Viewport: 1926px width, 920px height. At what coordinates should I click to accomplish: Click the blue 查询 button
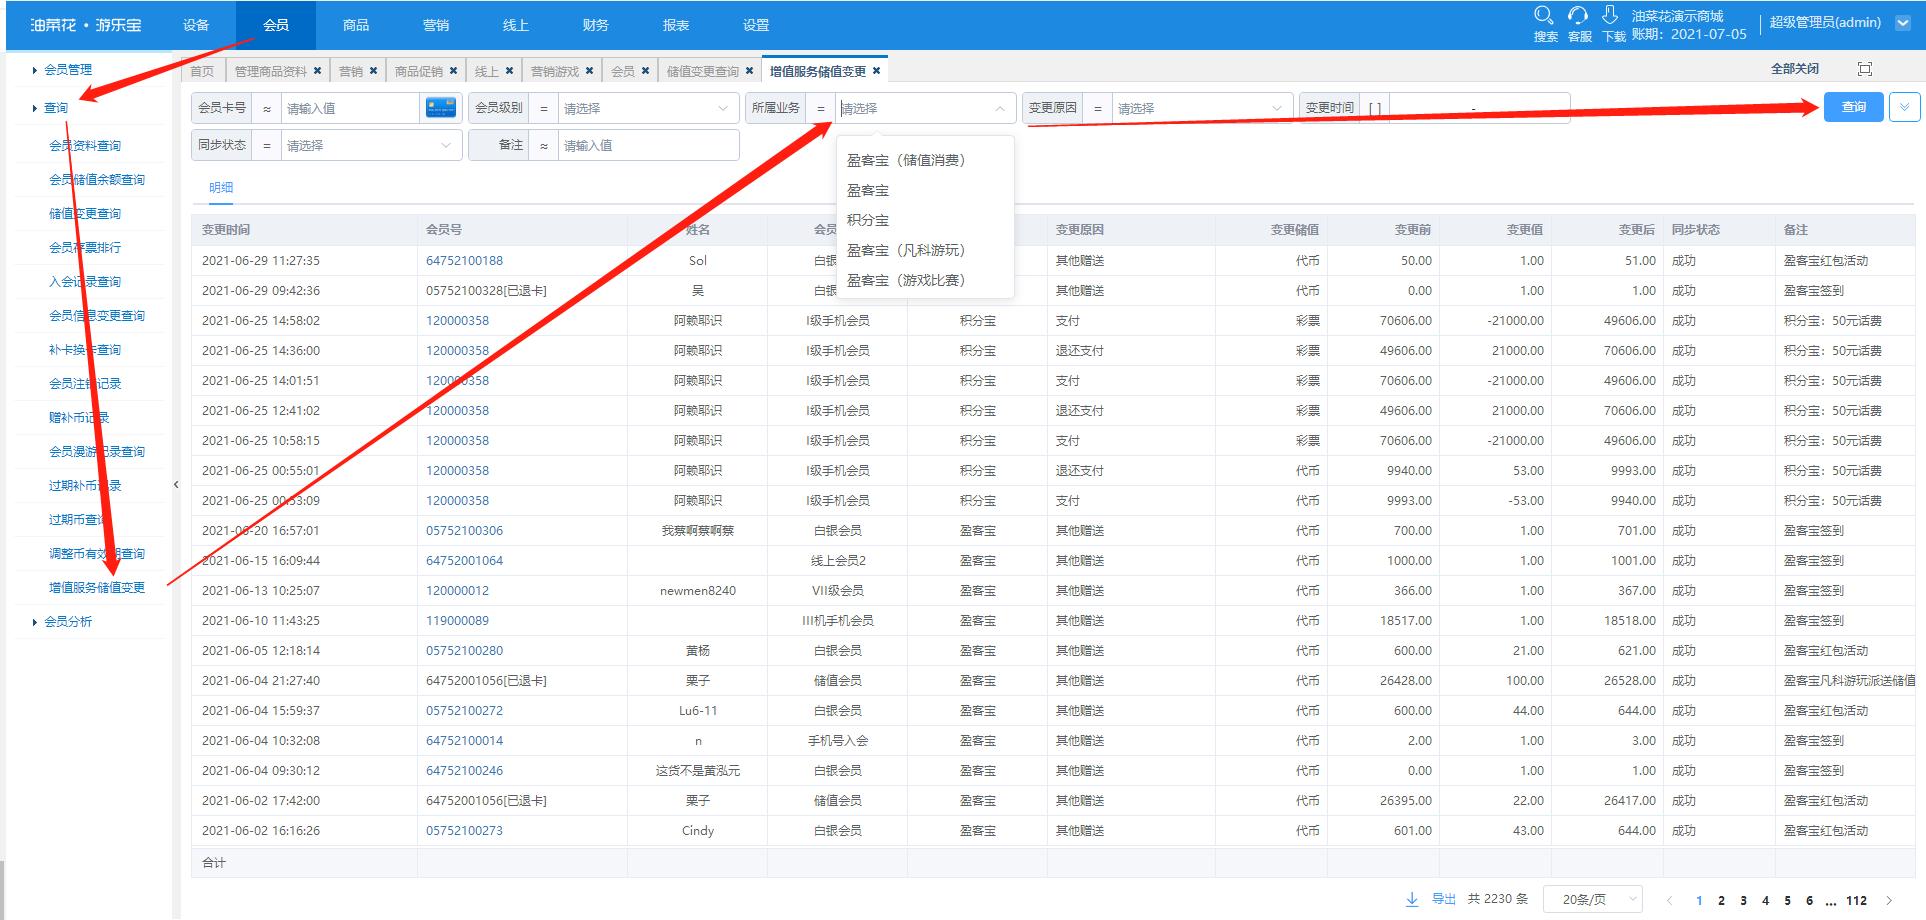click(1854, 107)
